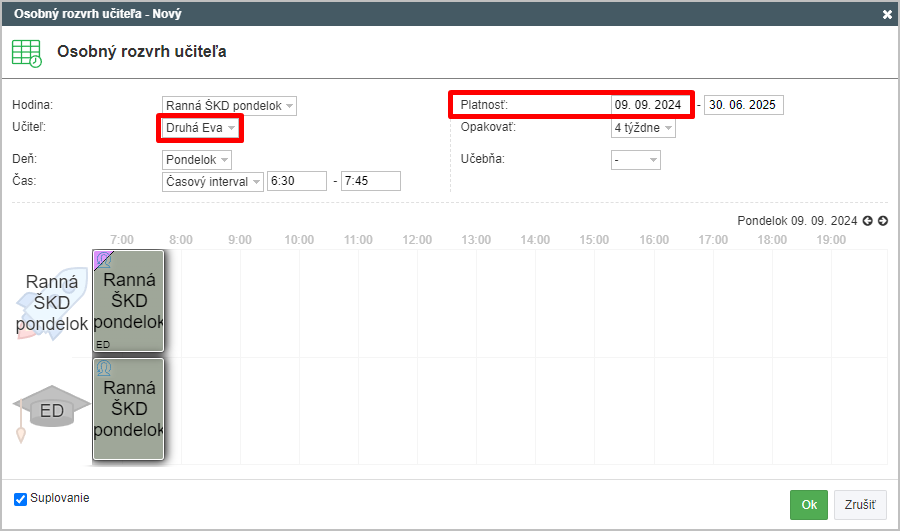Click the Zrušiť cancel button
The height and width of the screenshot is (531, 900).
[x=860, y=505]
